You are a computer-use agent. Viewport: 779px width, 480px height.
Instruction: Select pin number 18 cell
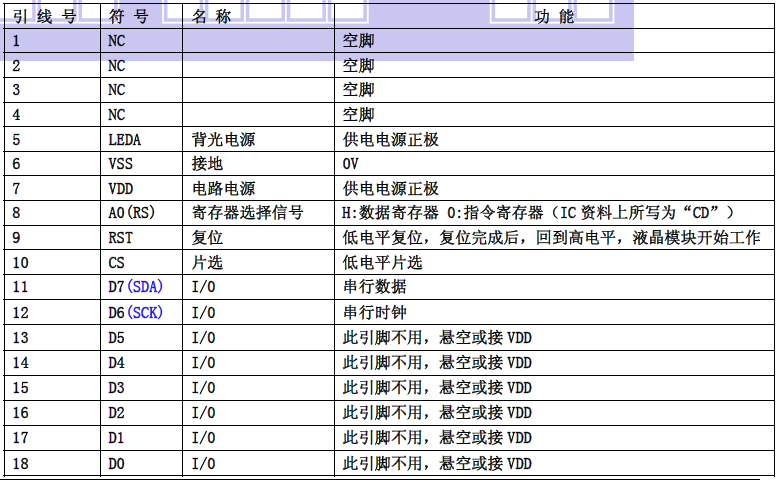(21, 463)
